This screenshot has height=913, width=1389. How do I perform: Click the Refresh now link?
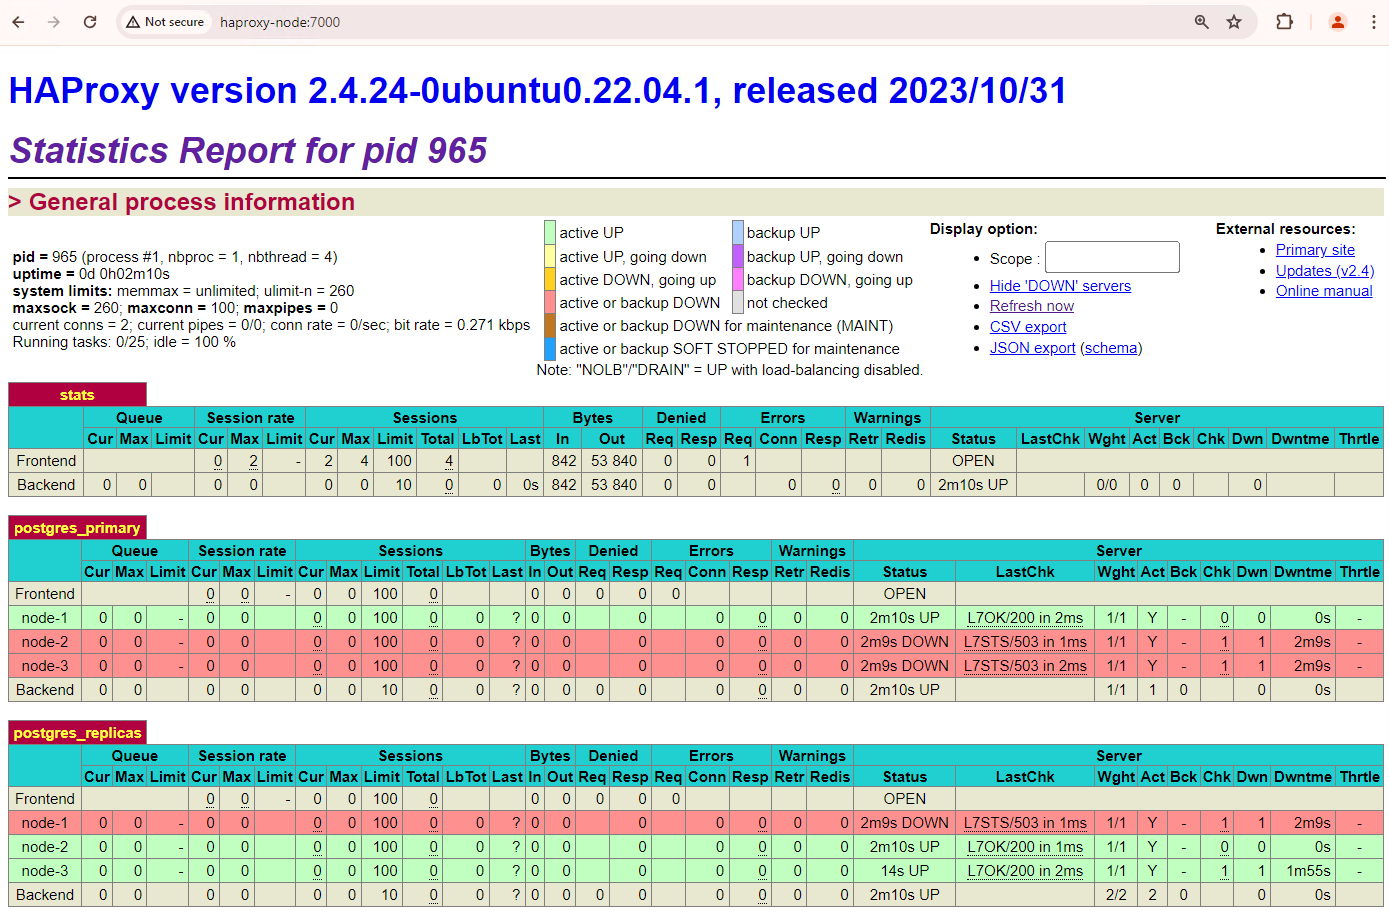pyautogui.click(x=1031, y=306)
